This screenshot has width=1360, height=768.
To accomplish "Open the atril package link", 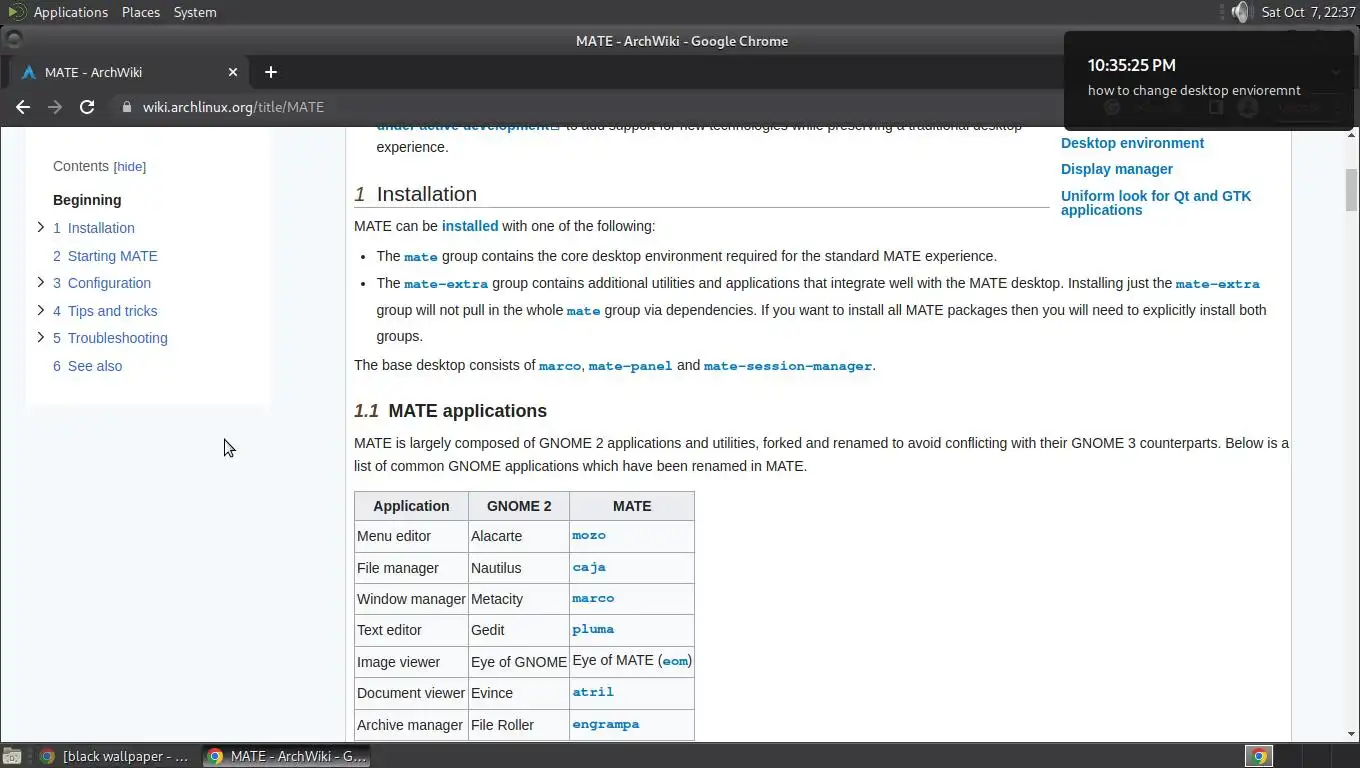I will 593,692.
